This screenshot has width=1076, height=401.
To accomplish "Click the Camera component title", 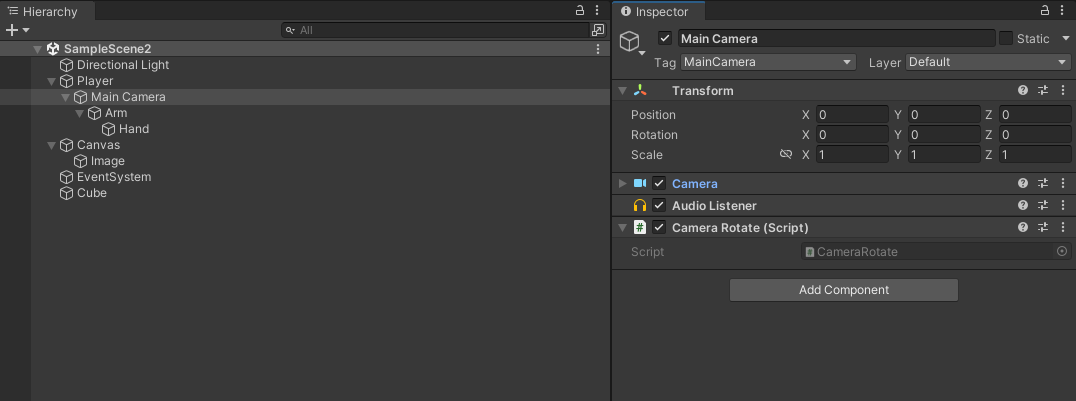I will pyautogui.click(x=694, y=183).
